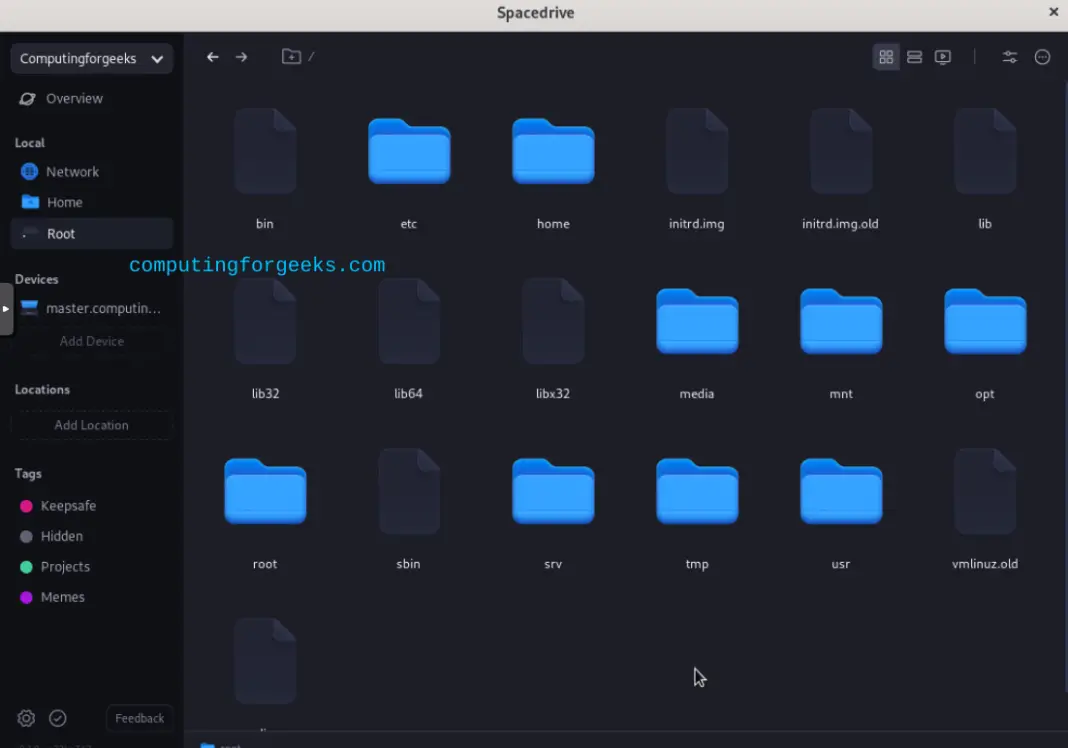Viewport: 1068px width, 748px height.
Task: Open Spacedrive settings gear
Action: (x=25, y=718)
